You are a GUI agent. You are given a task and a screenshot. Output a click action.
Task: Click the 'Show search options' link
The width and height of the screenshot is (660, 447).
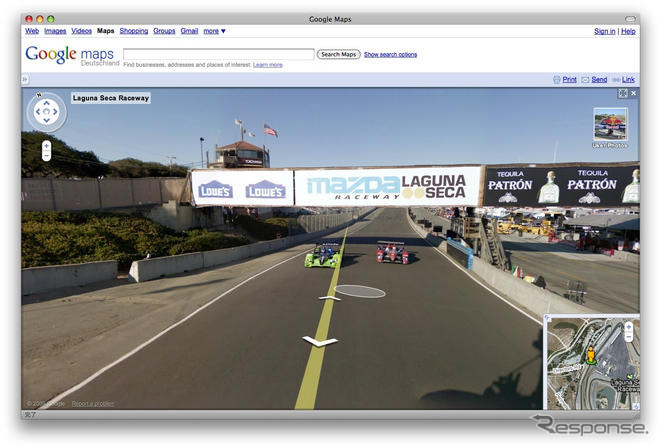coord(390,54)
